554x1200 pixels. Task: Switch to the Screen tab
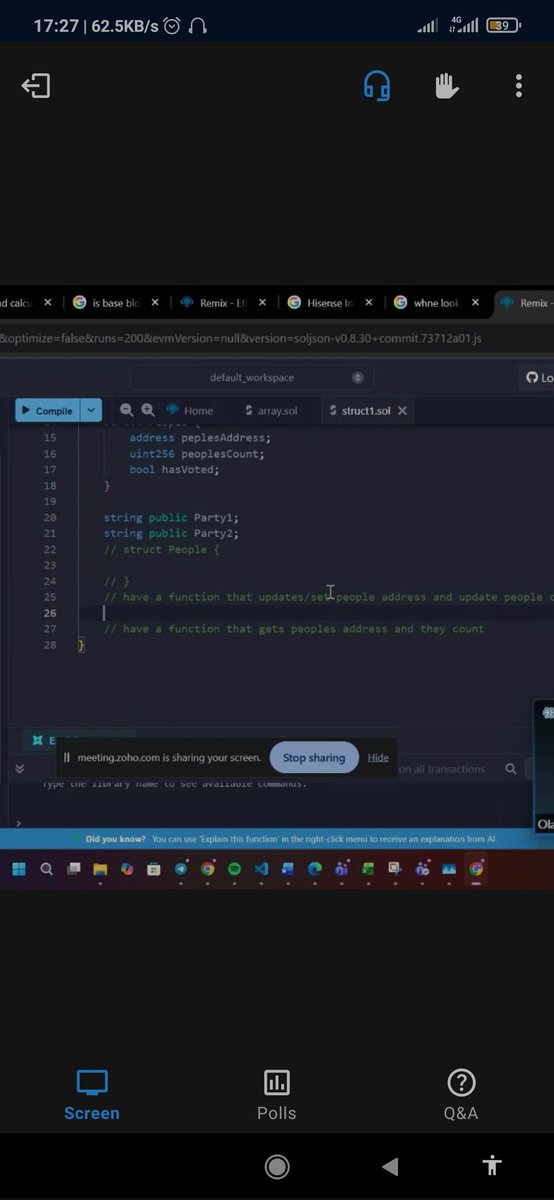click(92, 1094)
